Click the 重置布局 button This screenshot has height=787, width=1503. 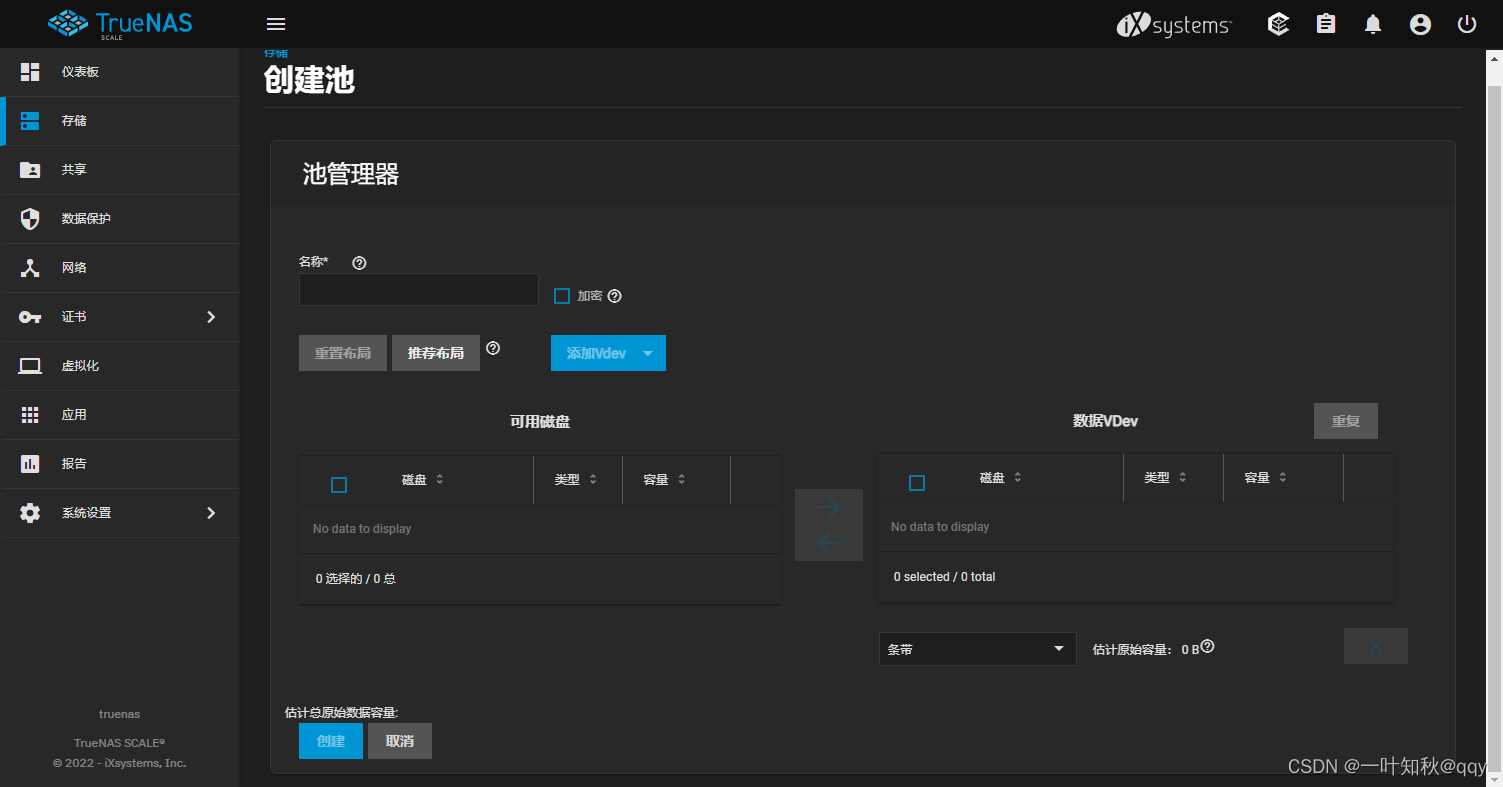point(343,353)
